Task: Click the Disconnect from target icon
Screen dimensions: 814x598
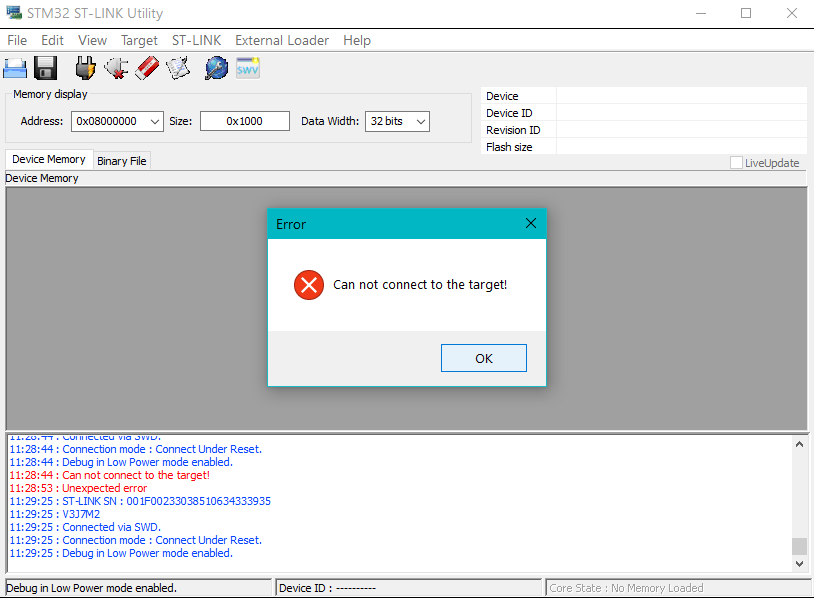Action: pyautogui.click(x=116, y=68)
